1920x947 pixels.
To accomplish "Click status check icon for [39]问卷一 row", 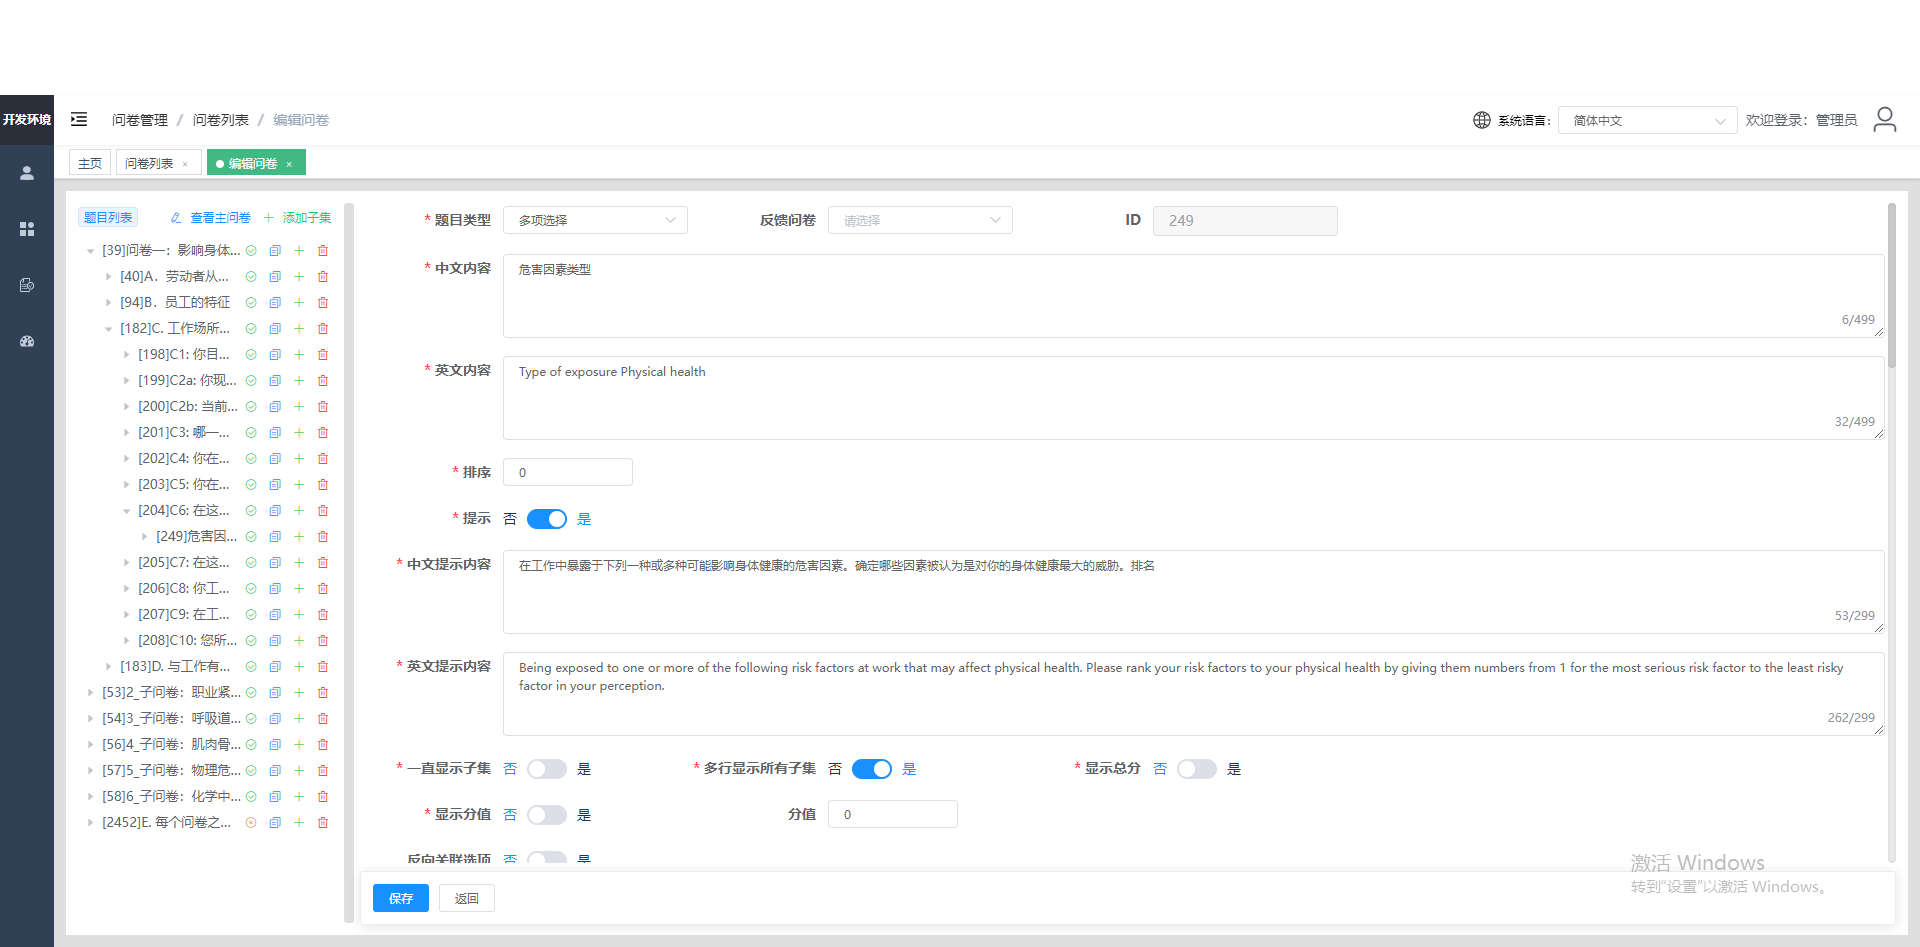I will click(251, 250).
